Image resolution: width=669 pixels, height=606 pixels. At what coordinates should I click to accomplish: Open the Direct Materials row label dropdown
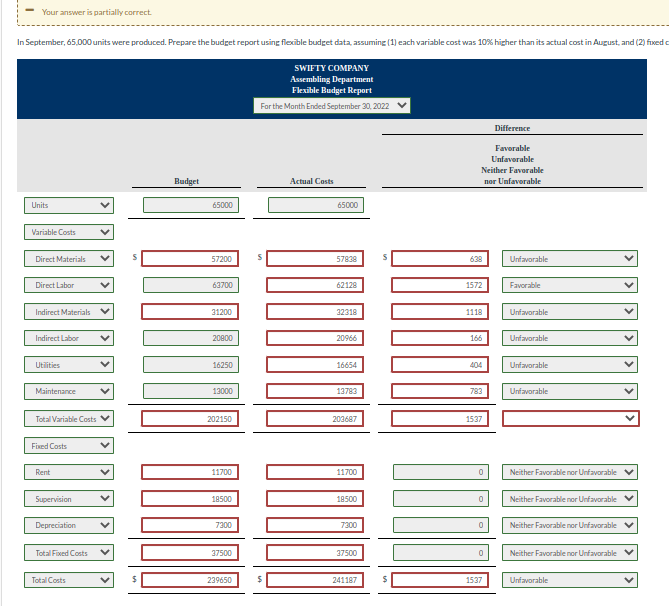coord(69,259)
